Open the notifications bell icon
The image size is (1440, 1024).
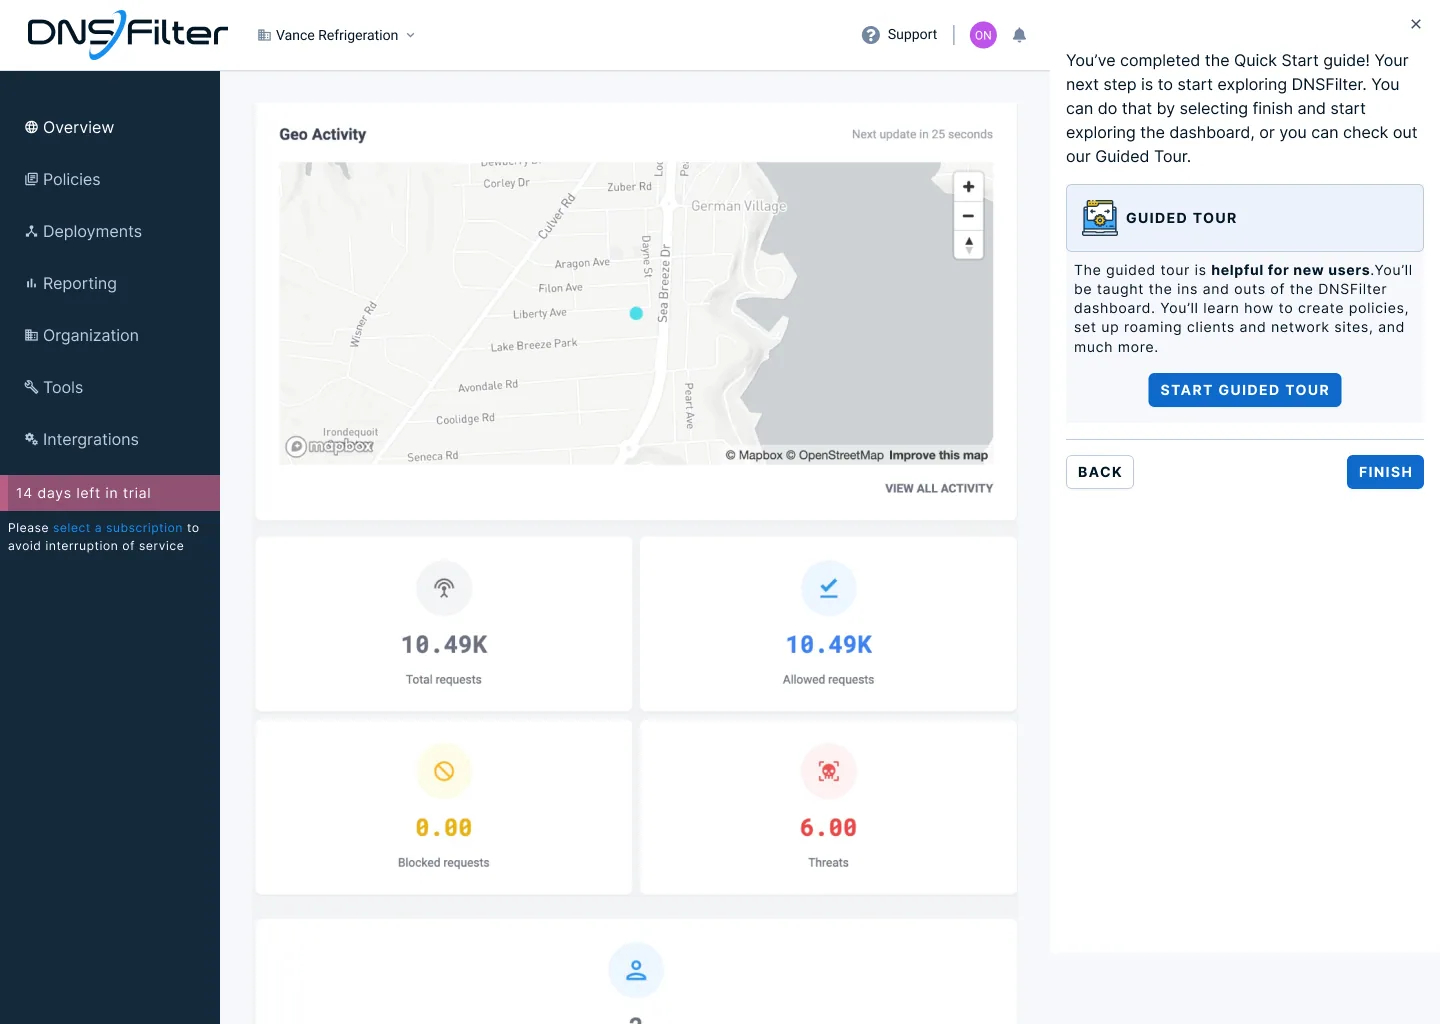coord(1019,35)
